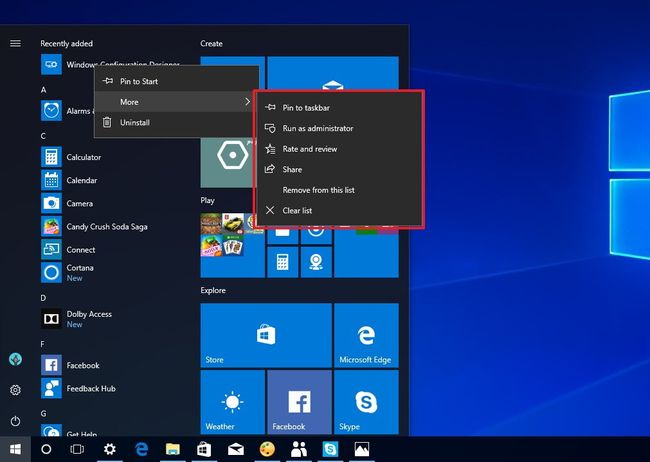Open Task View on taskbar
Viewport: 650px width, 462px height.
point(77,449)
